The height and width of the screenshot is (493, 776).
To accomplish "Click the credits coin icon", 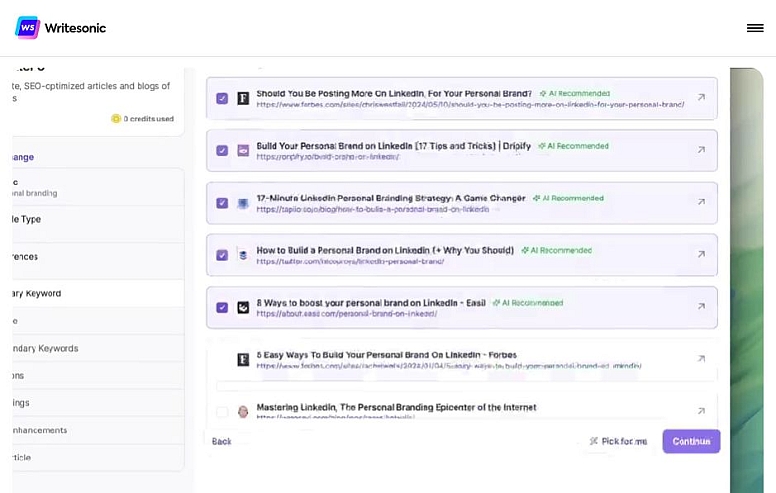I will coord(116,119).
